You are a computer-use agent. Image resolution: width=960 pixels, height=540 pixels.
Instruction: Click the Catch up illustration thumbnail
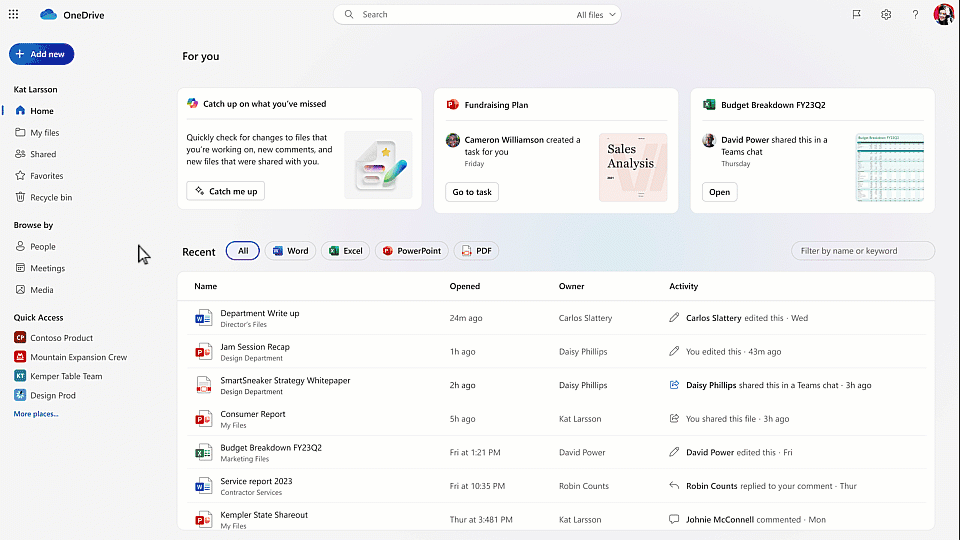(378, 165)
